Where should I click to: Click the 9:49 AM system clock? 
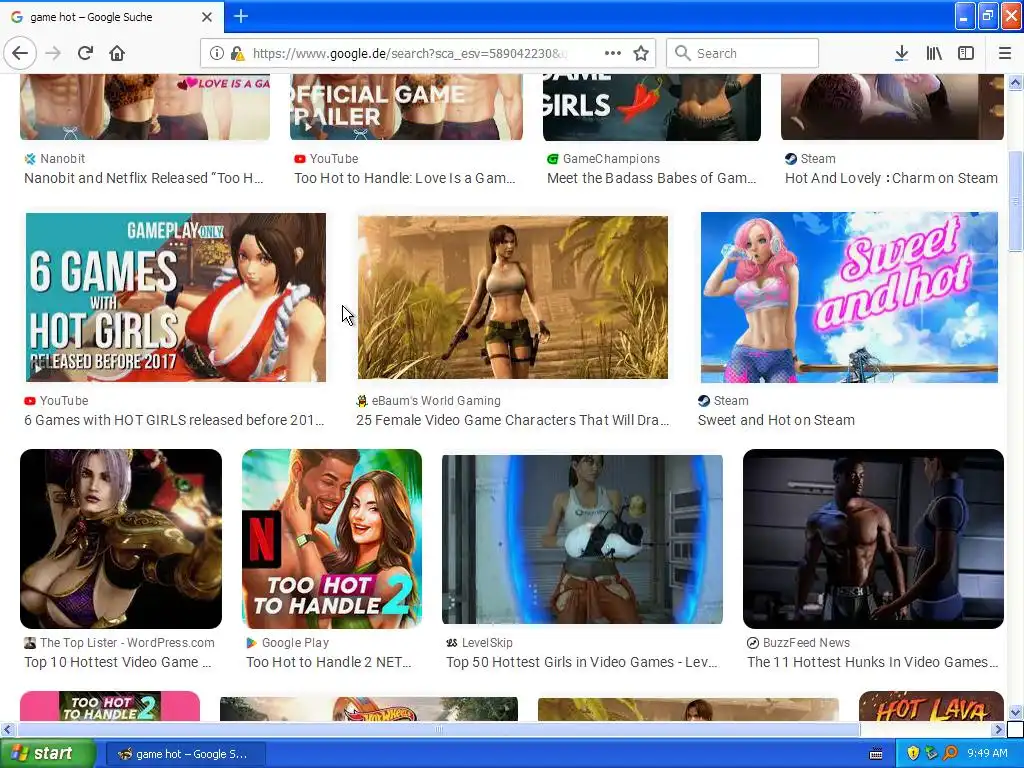[987, 754]
